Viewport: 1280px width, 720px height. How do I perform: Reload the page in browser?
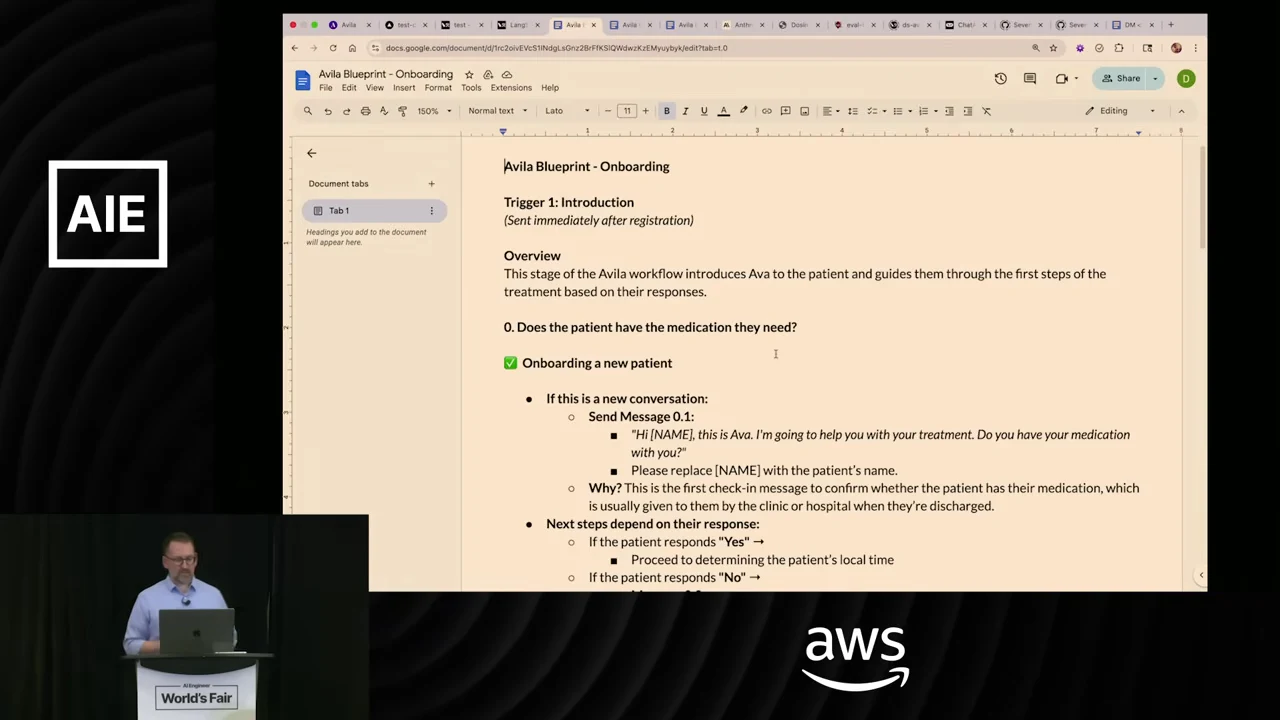pos(333,48)
